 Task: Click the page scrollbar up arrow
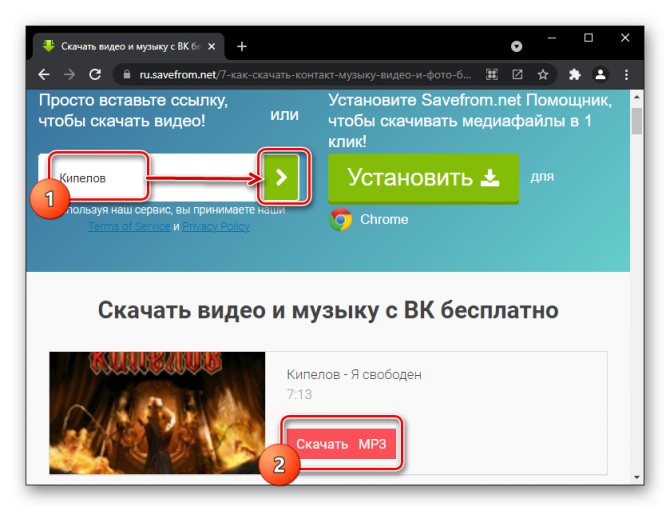tap(637, 97)
